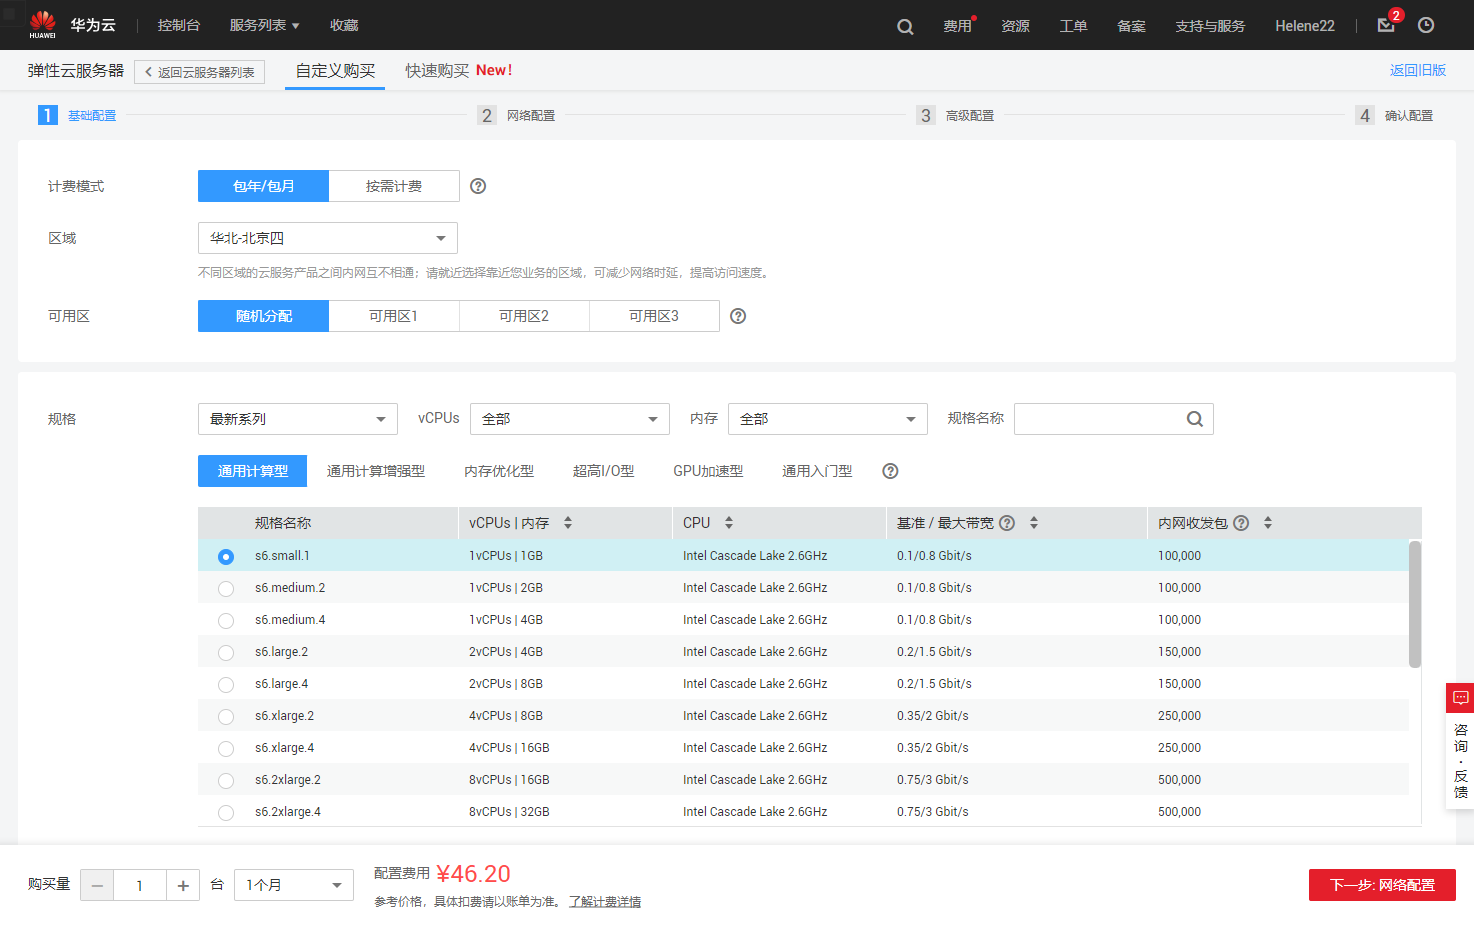The height and width of the screenshot is (925, 1474).
Task: Select 超高I/O型 spec tab
Action: 603,471
